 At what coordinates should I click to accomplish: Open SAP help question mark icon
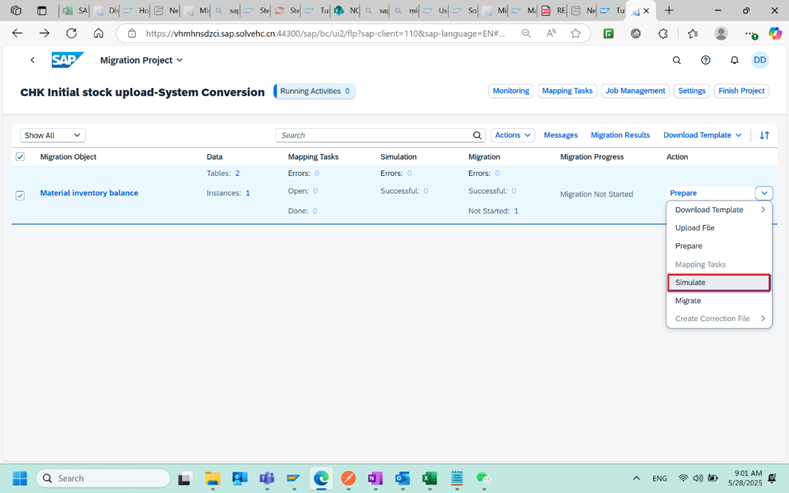[x=705, y=60]
